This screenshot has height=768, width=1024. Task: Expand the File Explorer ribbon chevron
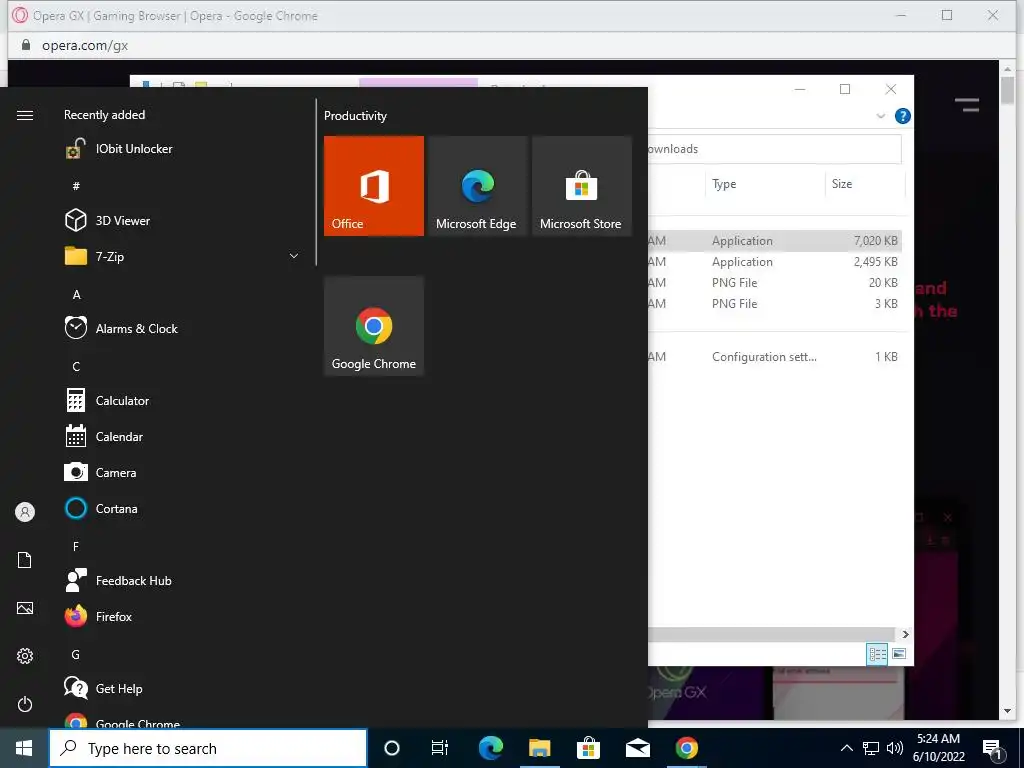pyautogui.click(x=880, y=116)
